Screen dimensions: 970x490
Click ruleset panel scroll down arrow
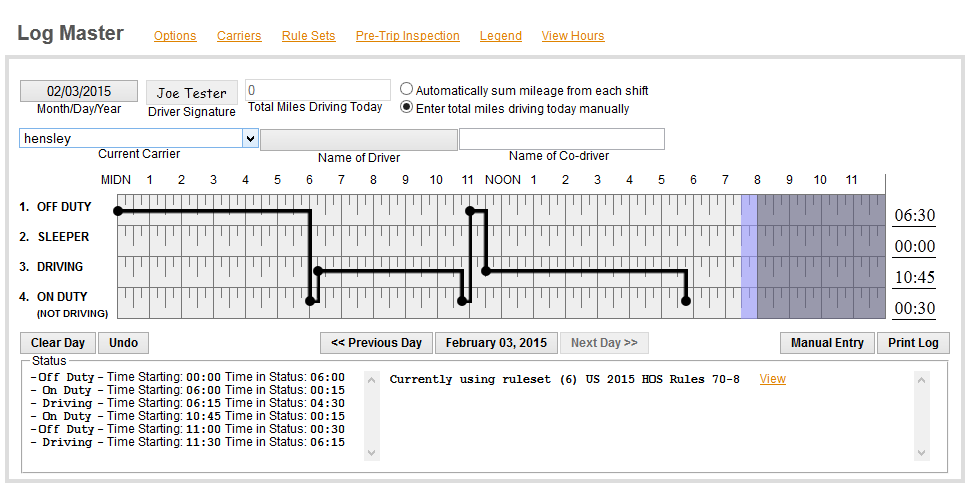click(921, 453)
